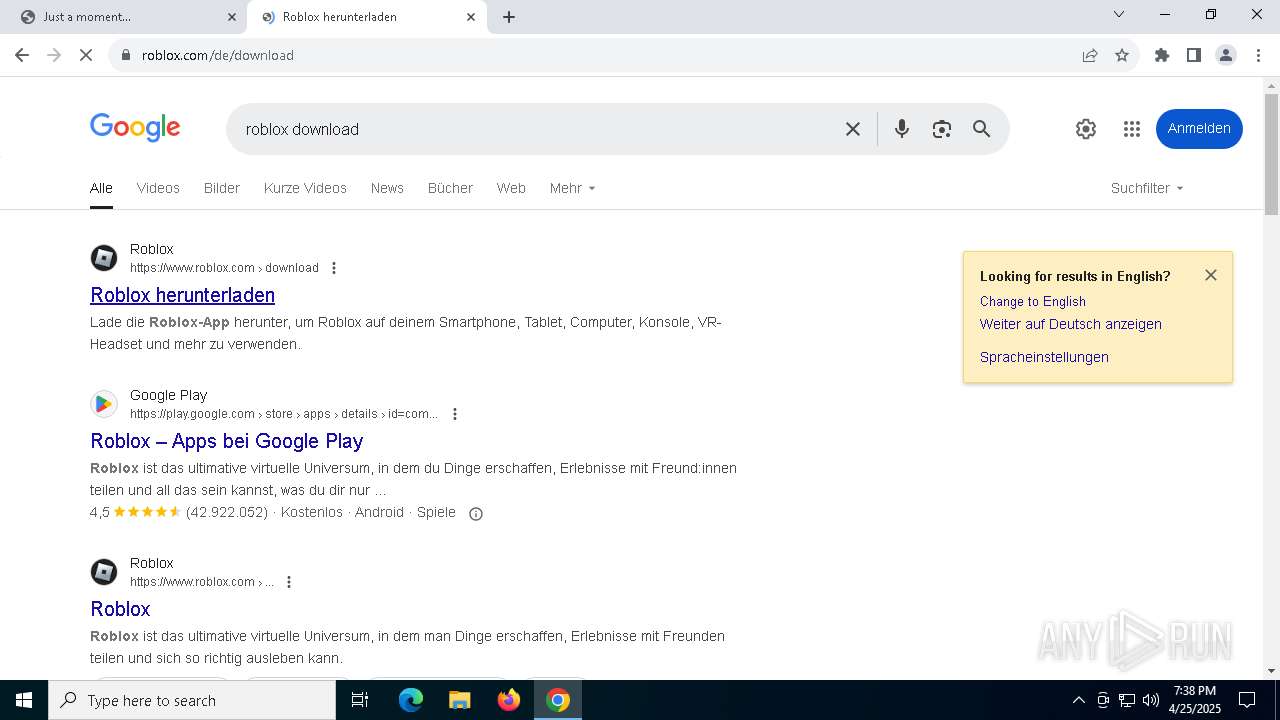Open Google Lens image search
The image size is (1280, 720).
(942, 129)
